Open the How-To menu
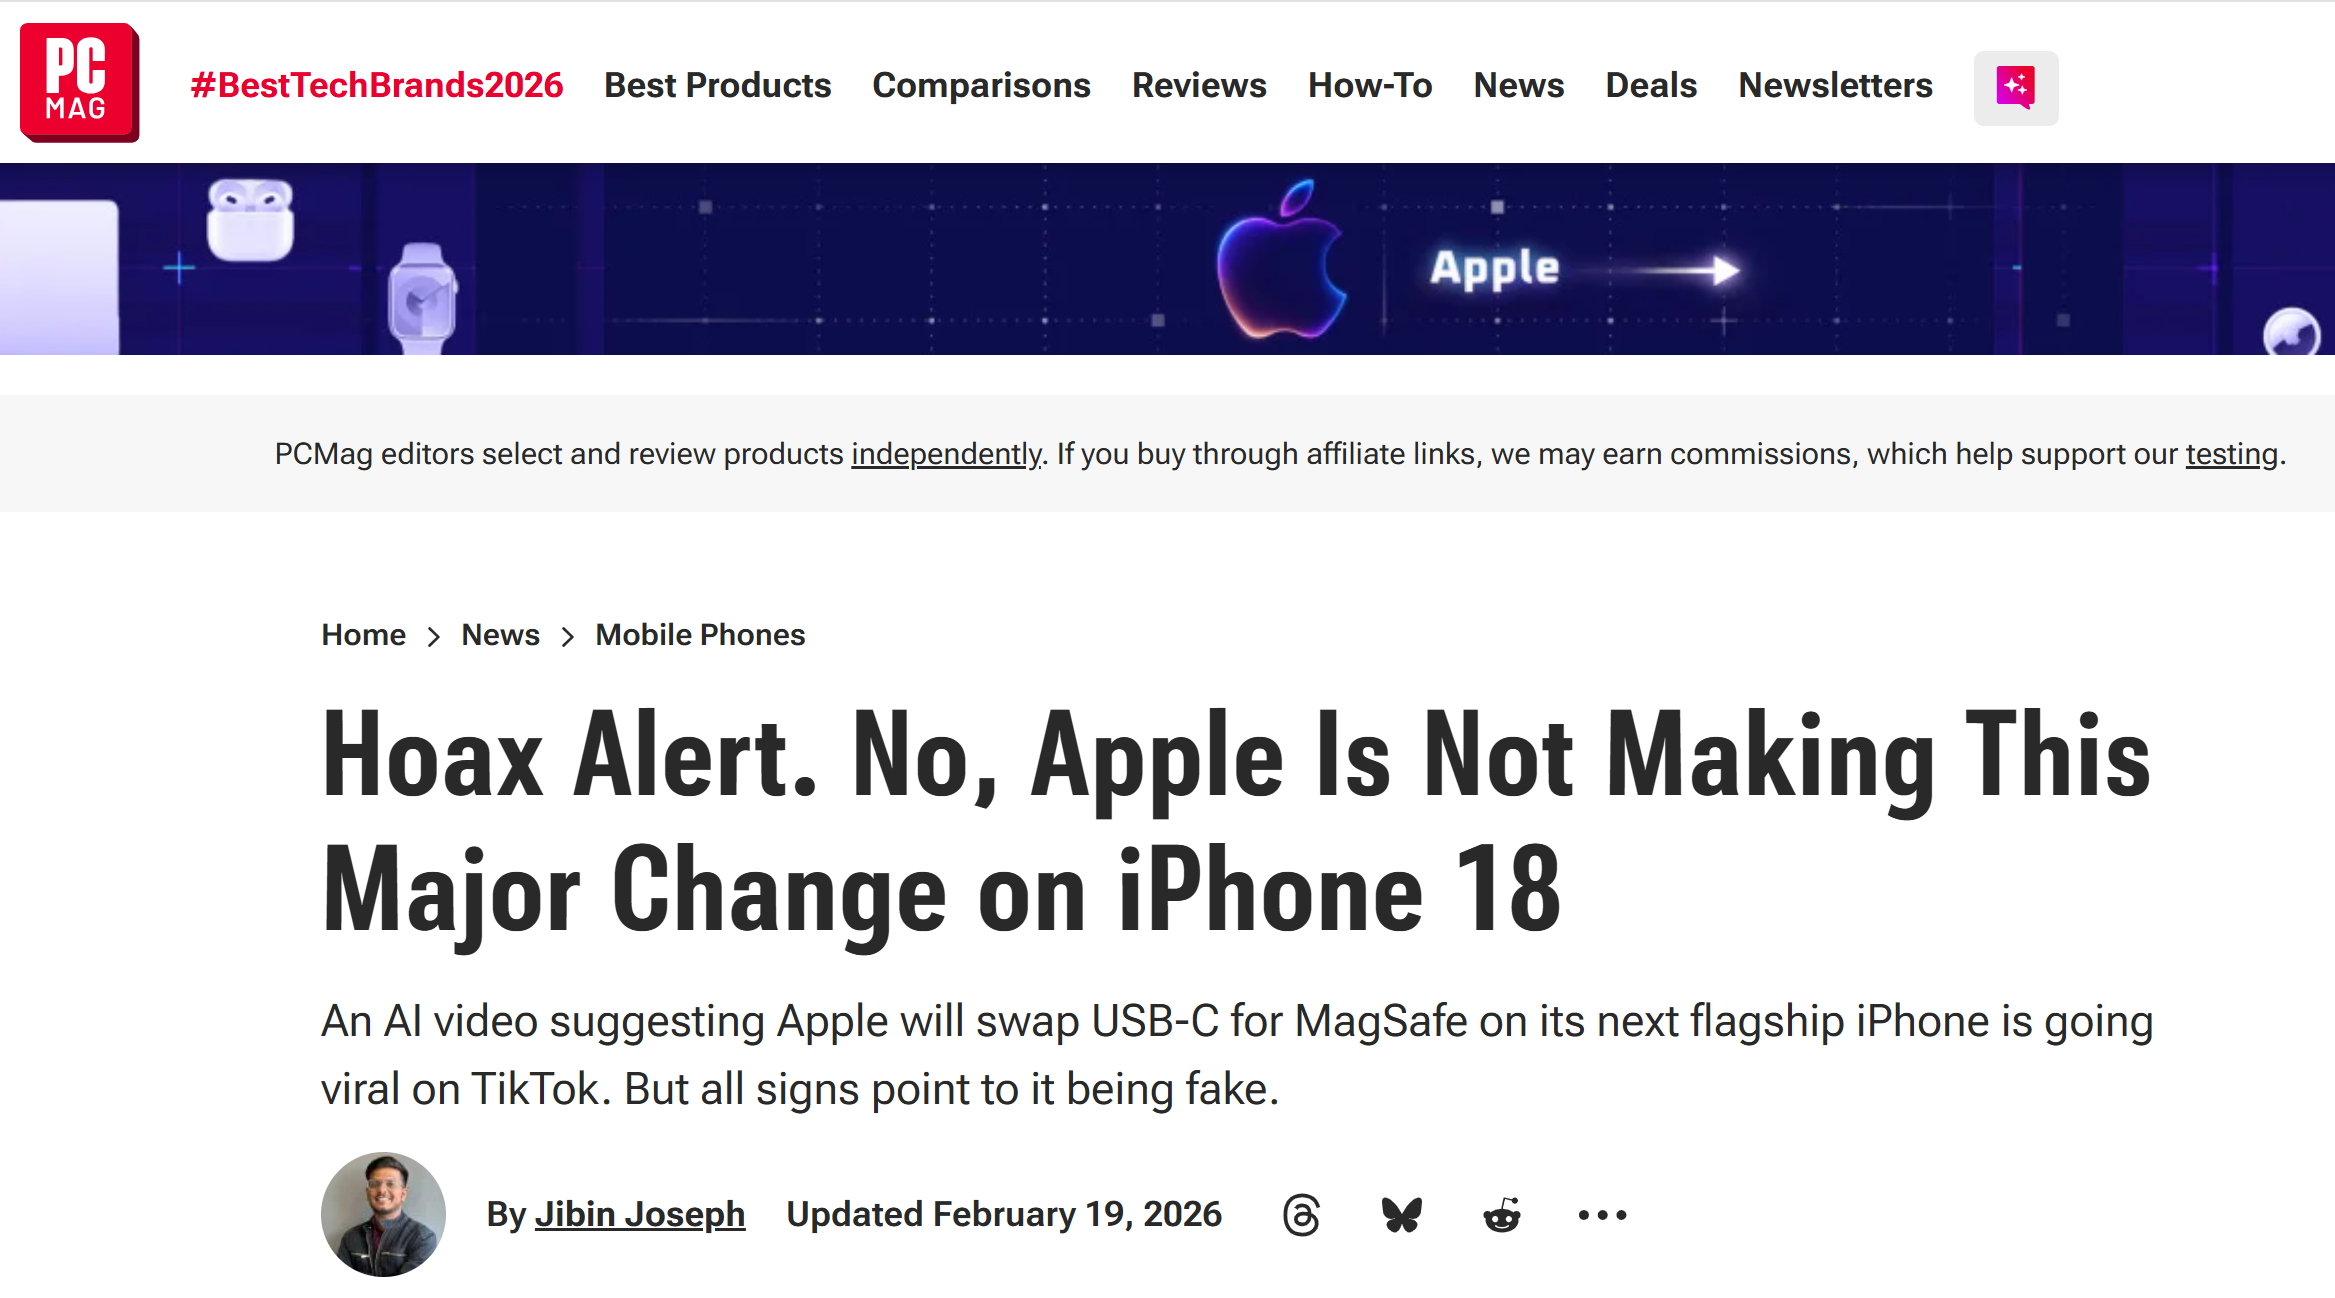 click(1370, 85)
